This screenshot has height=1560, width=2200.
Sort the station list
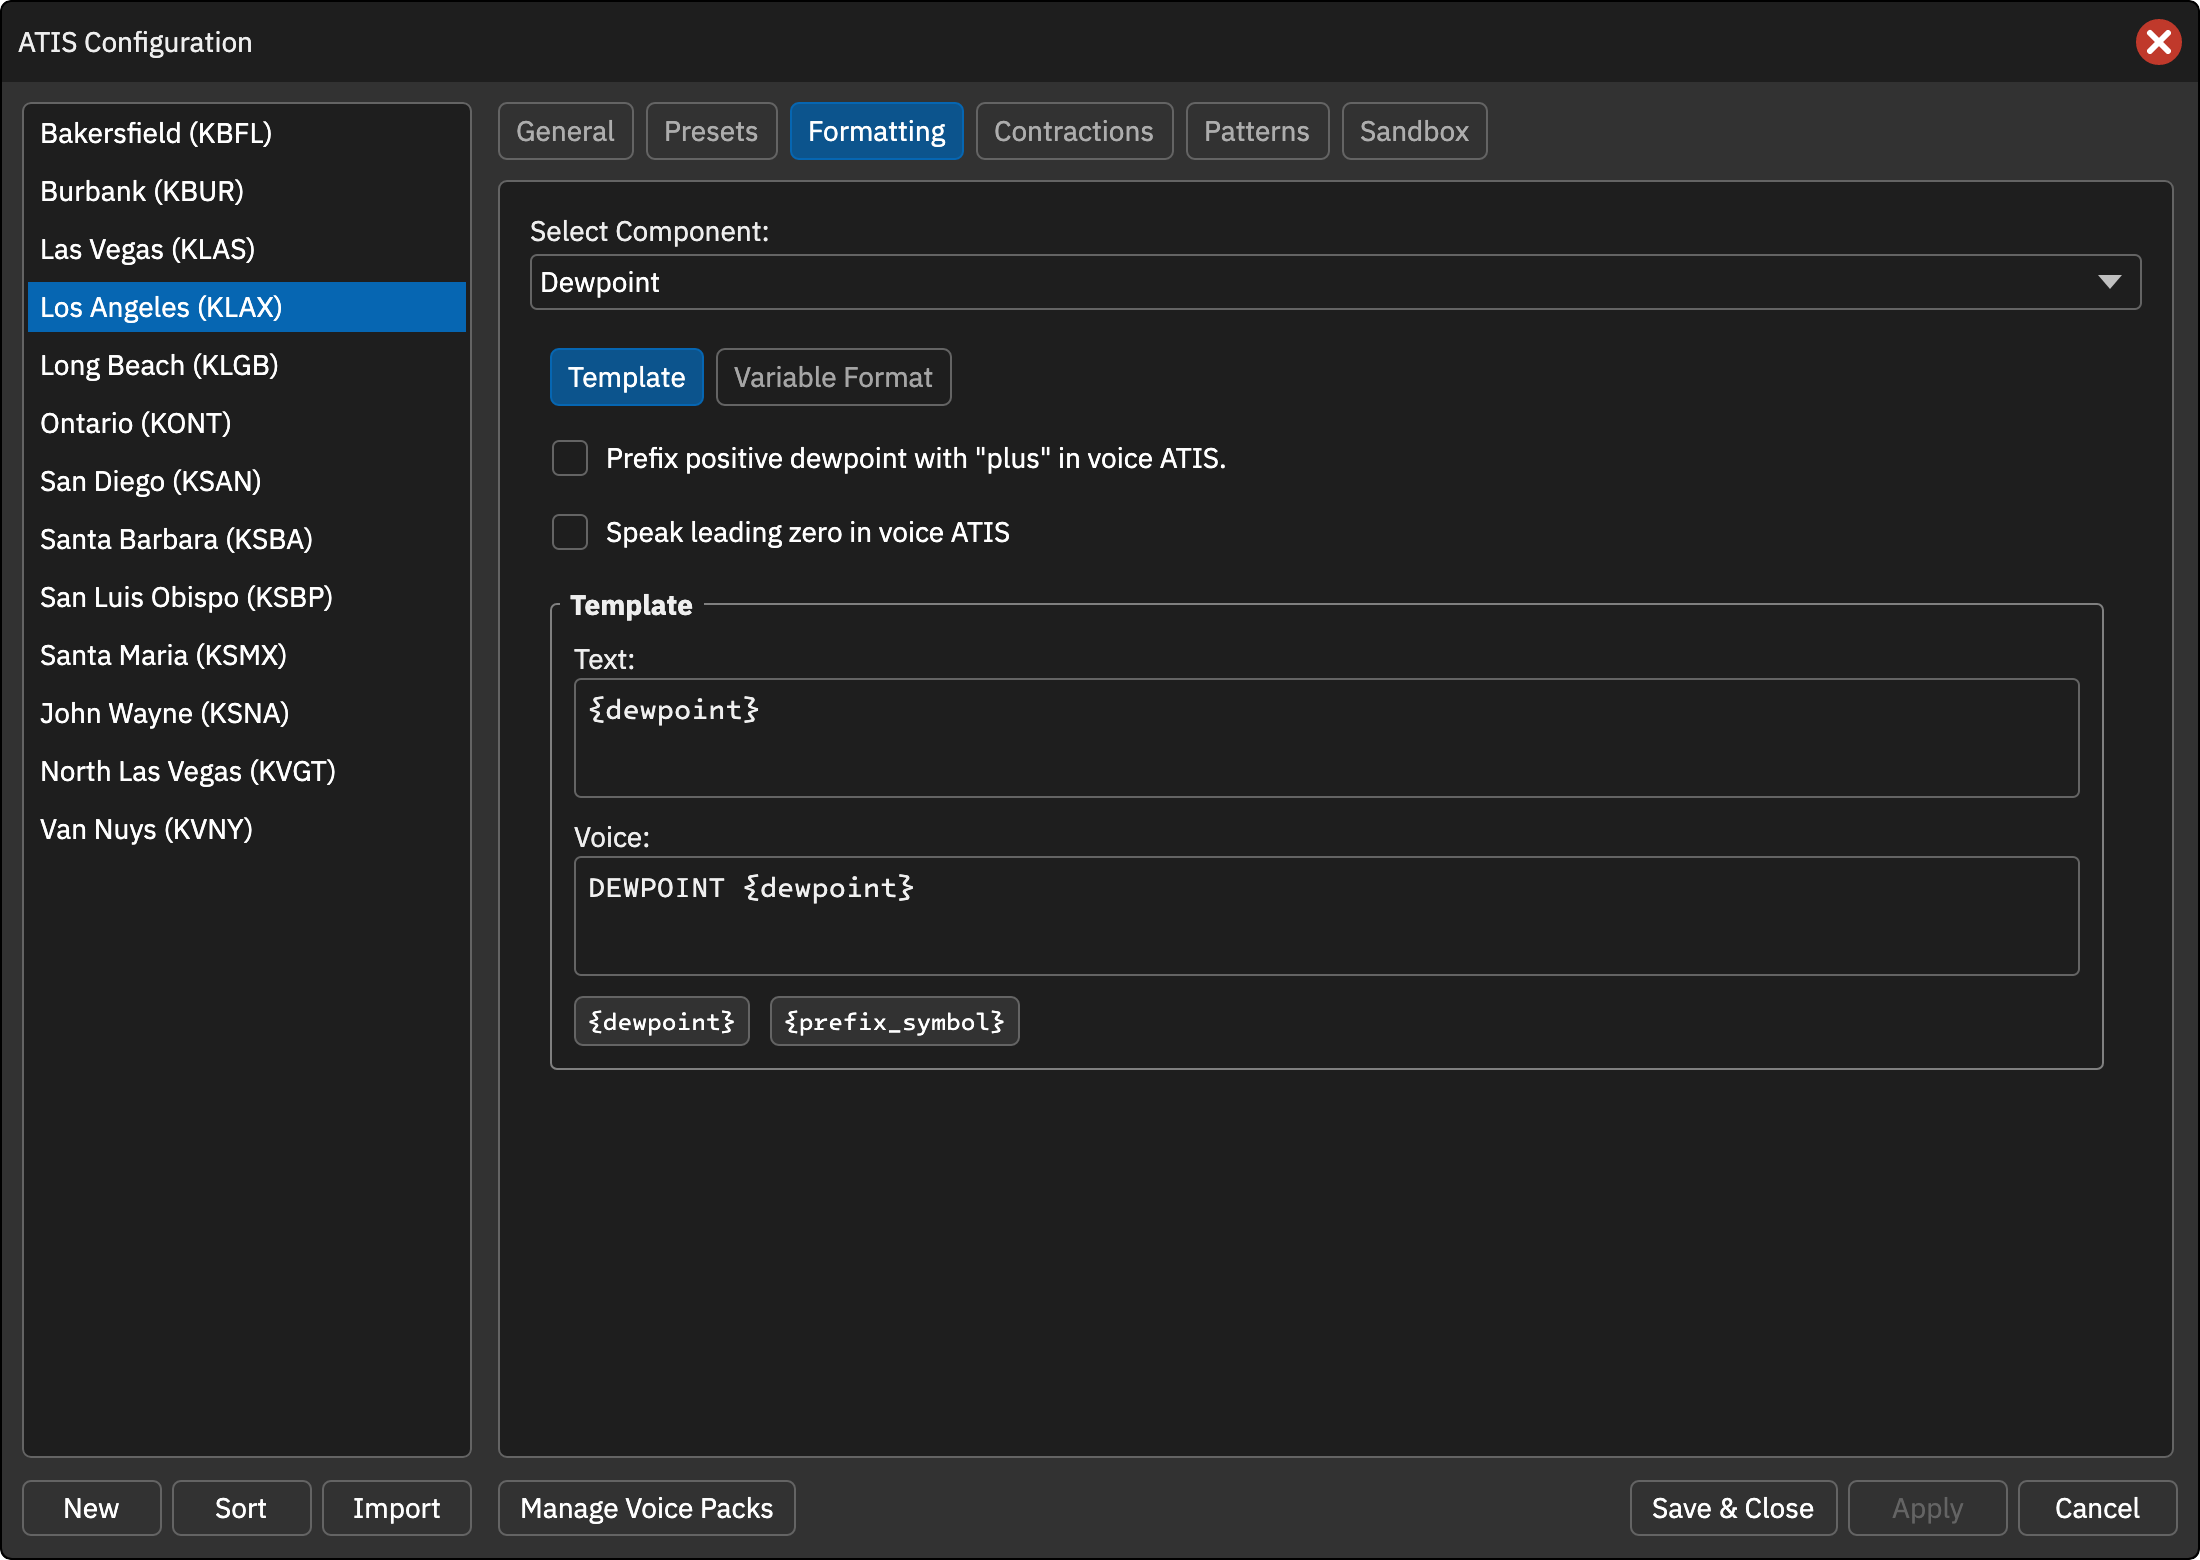[241, 1508]
